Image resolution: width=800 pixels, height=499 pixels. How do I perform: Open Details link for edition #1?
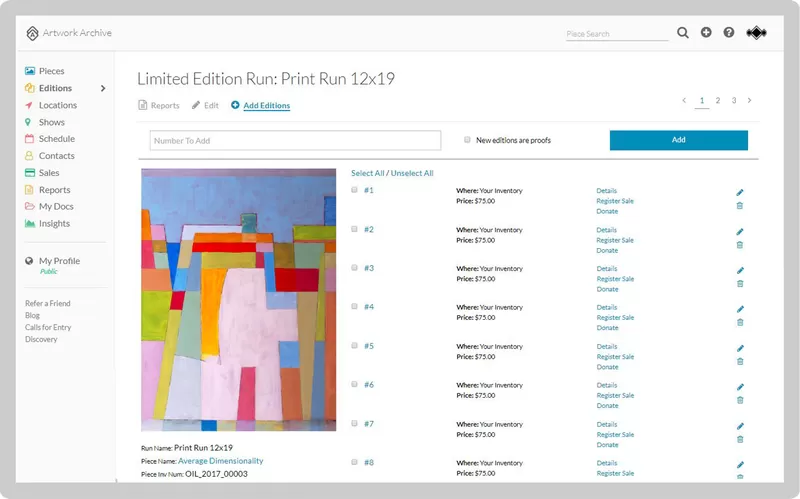(x=607, y=191)
